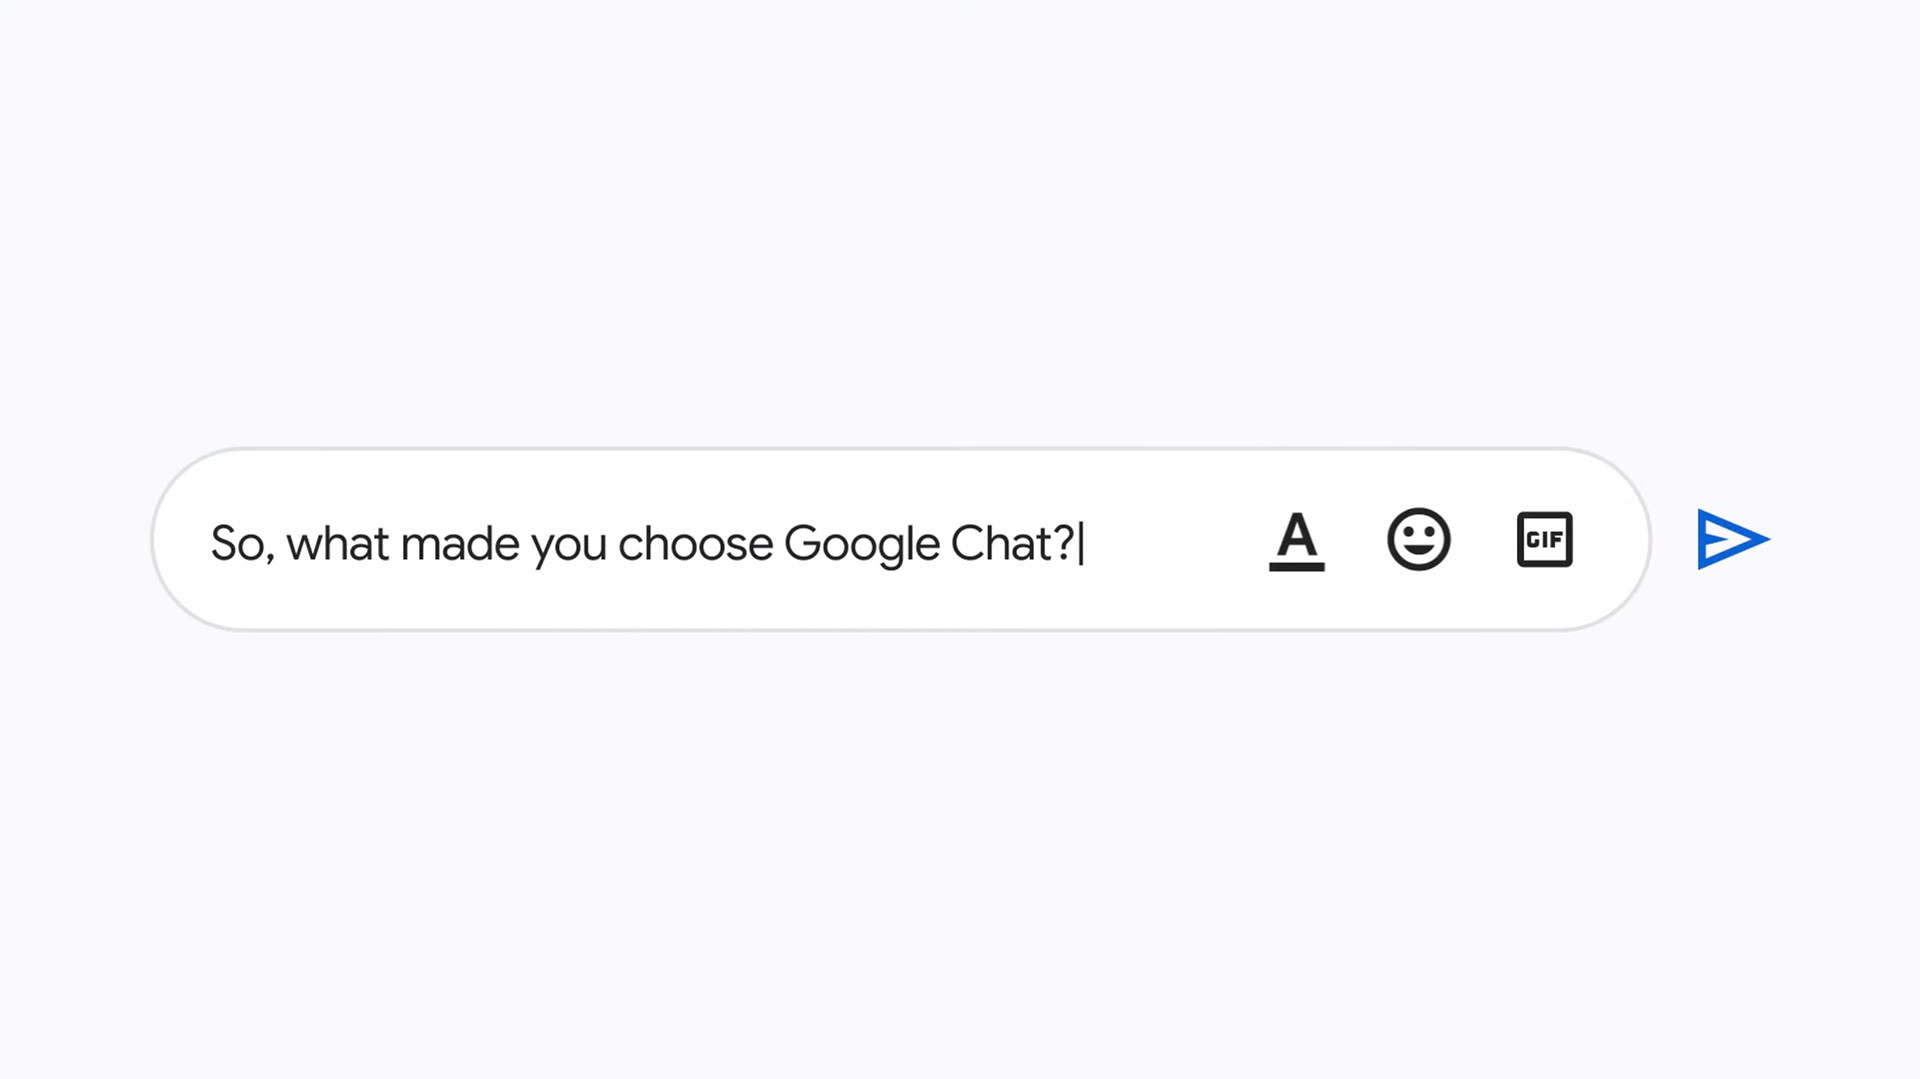Hit the GIF button in compose bar
The height and width of the screenshot is (1079, 1920).
coord(1544,540)
